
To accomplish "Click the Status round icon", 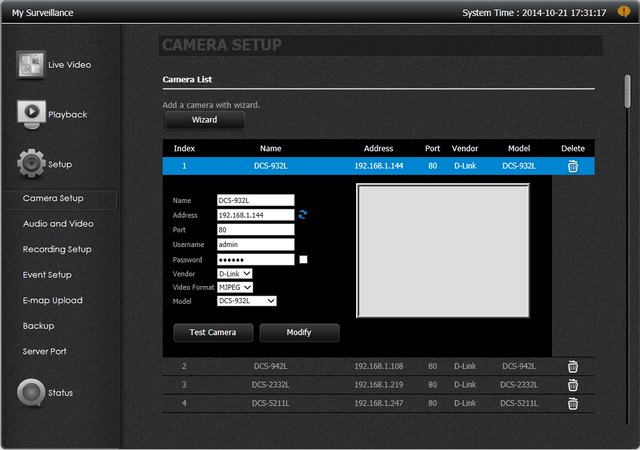I will click(x=31, y=392).
